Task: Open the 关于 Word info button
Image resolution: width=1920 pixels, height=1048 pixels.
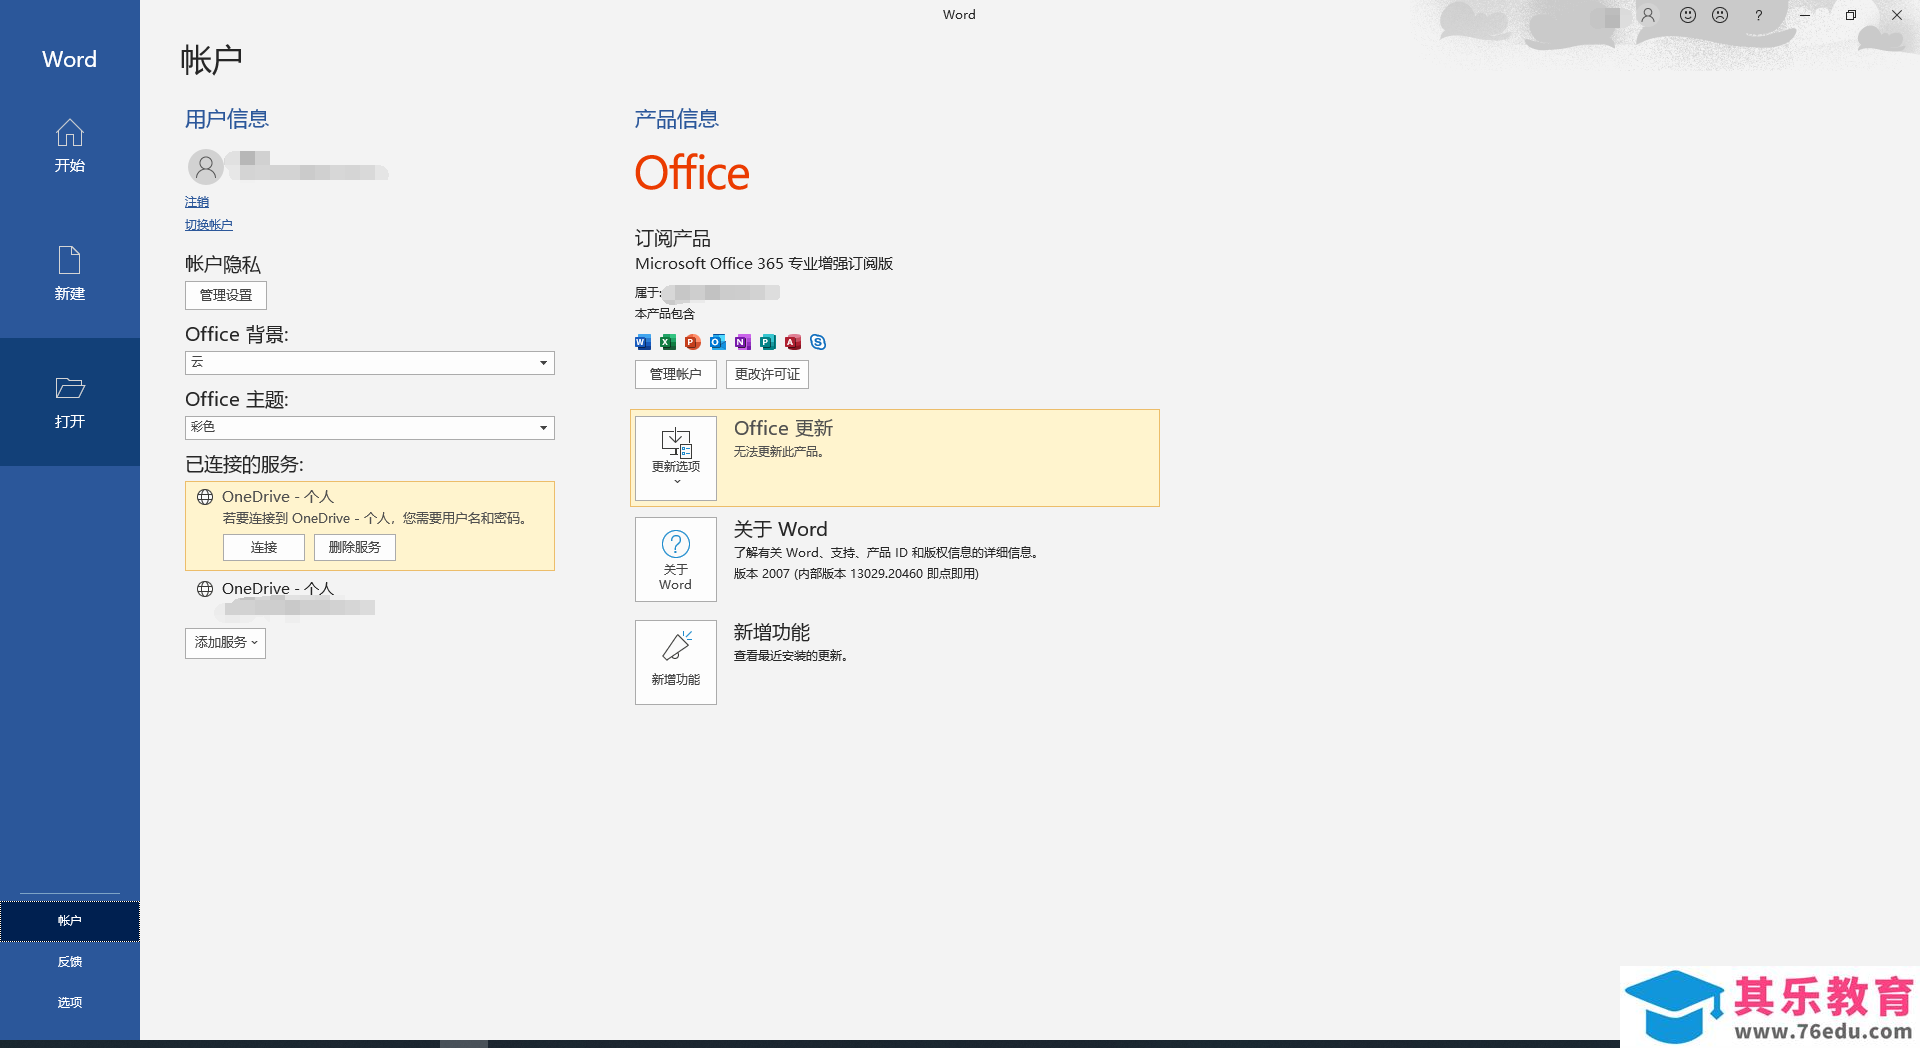Action: tap(676, 559)
